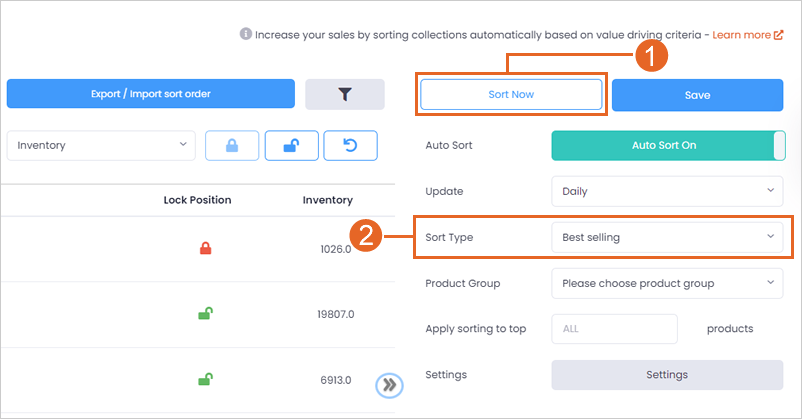Toggle the green unlock on the 6913.0 row
Screen dimensions: 802x419
(206, 380)
